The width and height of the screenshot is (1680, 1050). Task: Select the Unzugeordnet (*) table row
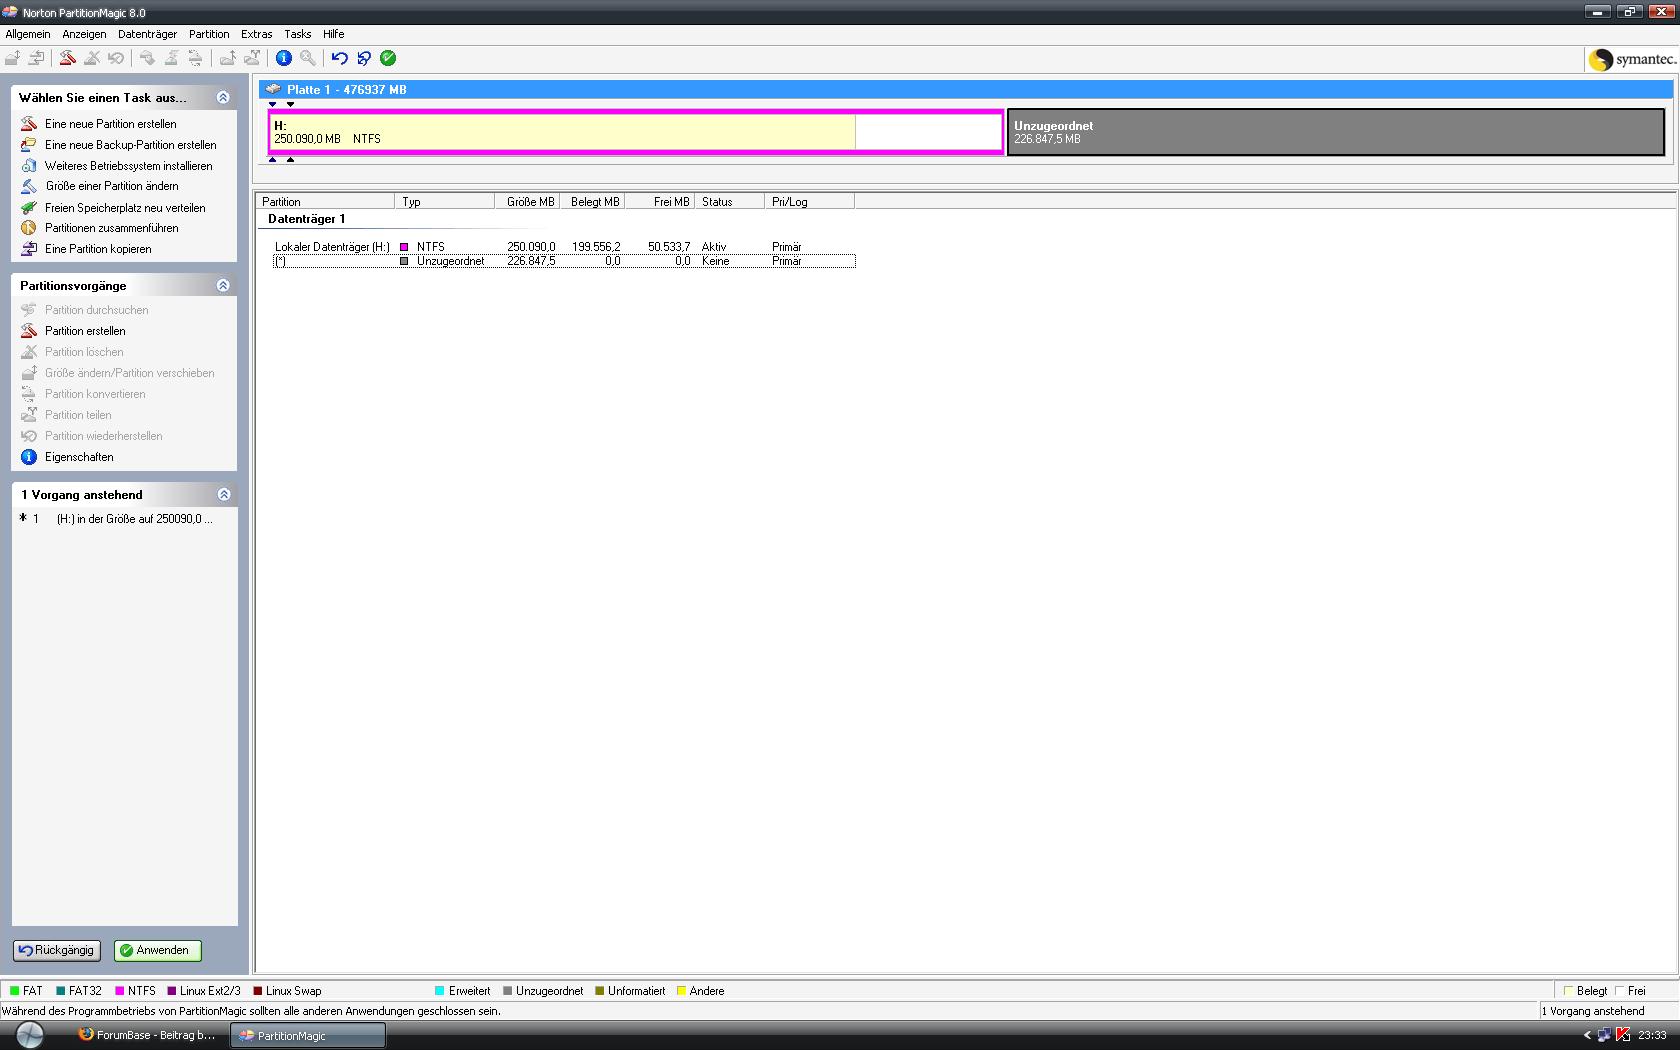564,261
